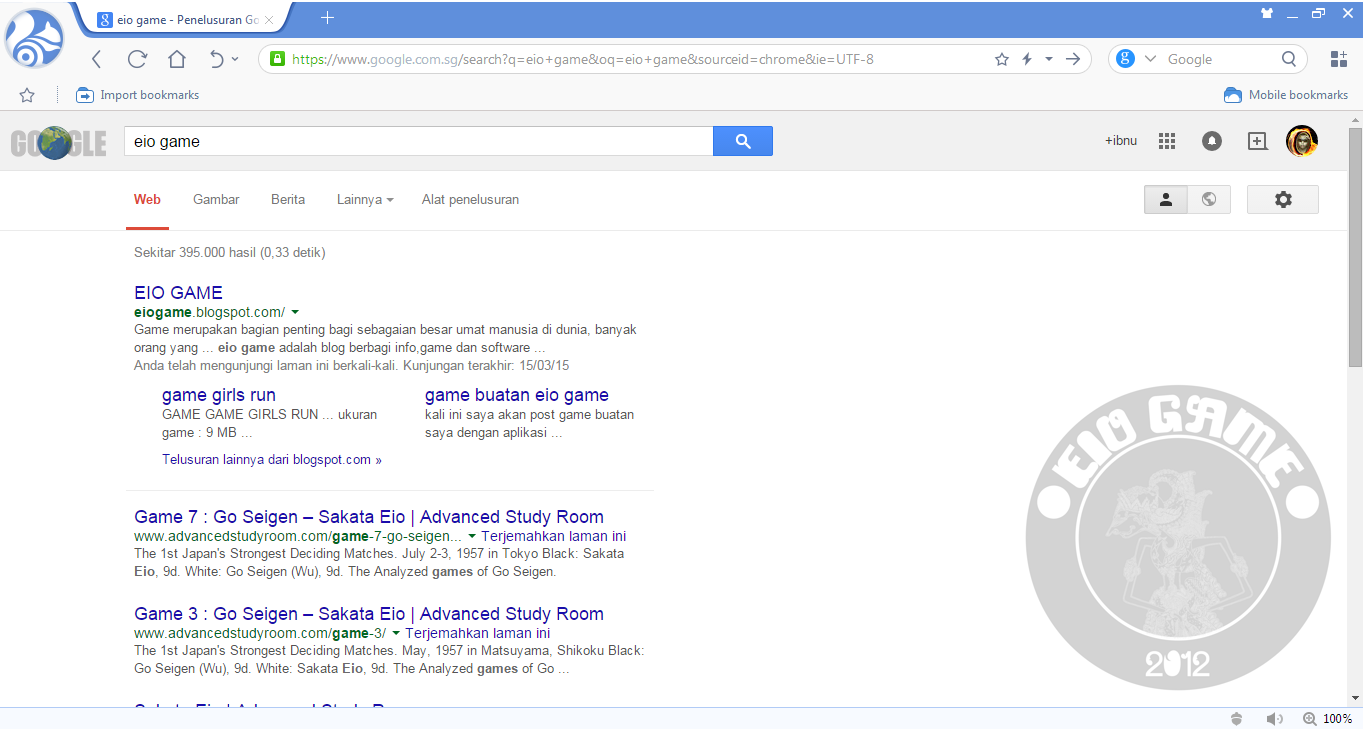Open the 'game buatan eio game' sitelink
This screenshot has width=1365, height=729.
[517, 395]
